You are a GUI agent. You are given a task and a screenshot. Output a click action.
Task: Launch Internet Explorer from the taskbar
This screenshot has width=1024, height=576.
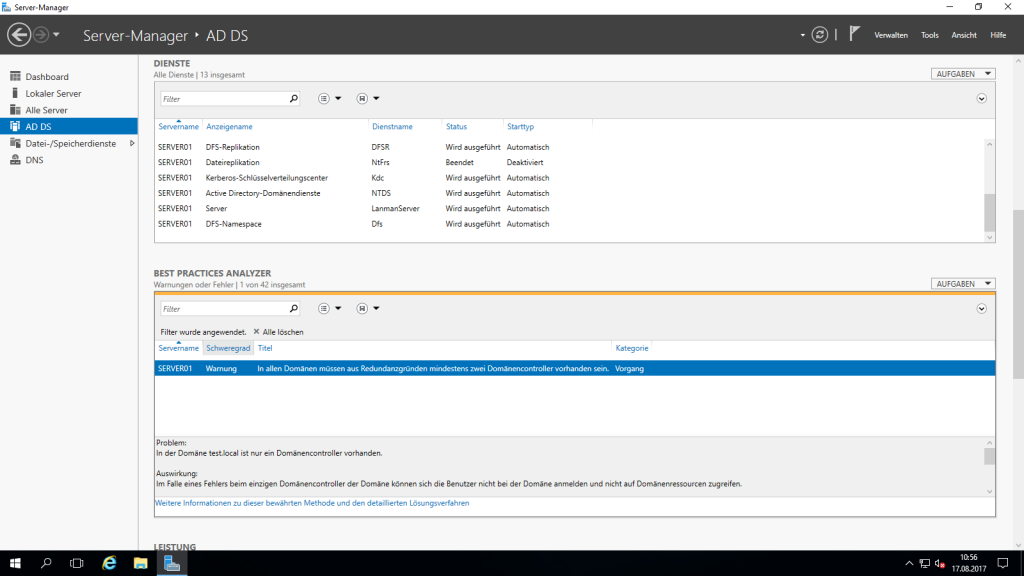[x=109, y=563]
